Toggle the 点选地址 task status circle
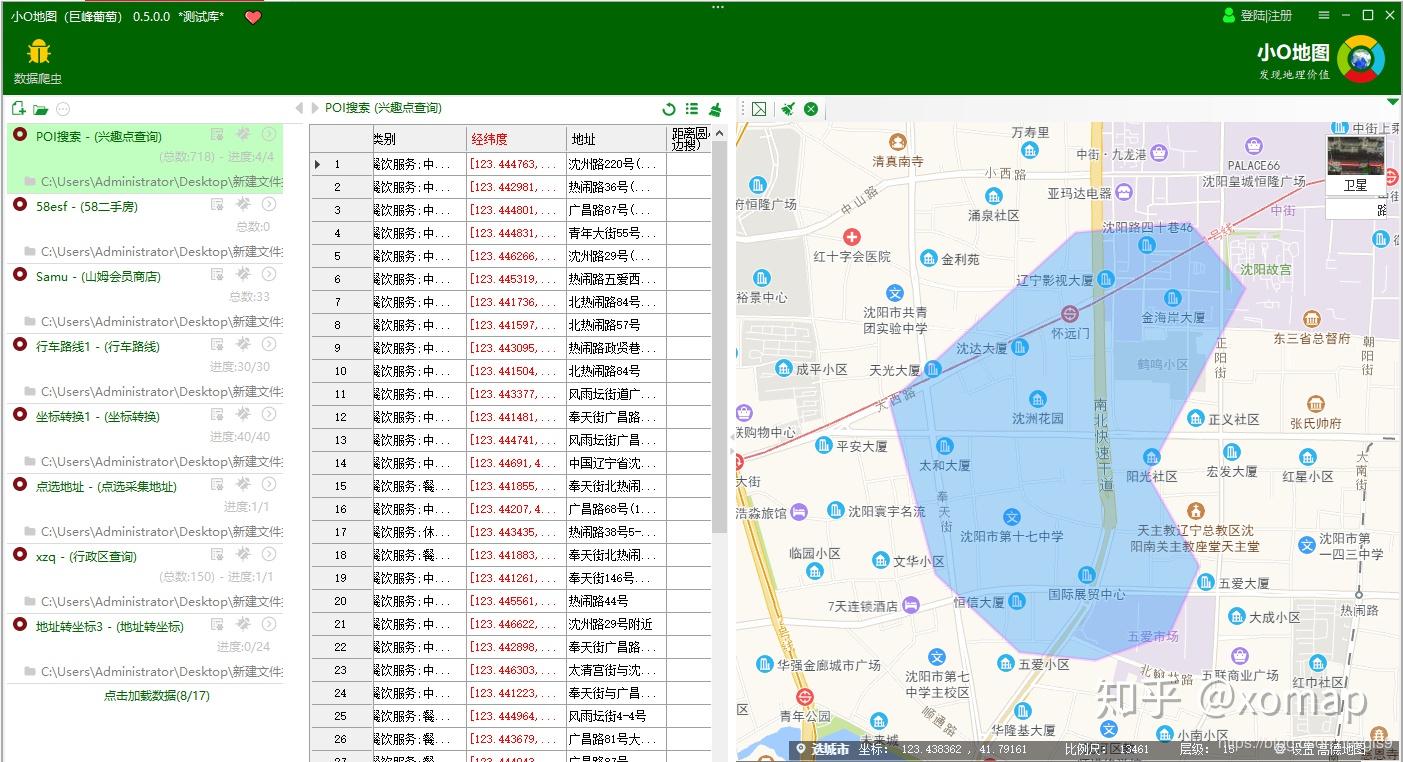1403x762 pixels. (19, 484)
